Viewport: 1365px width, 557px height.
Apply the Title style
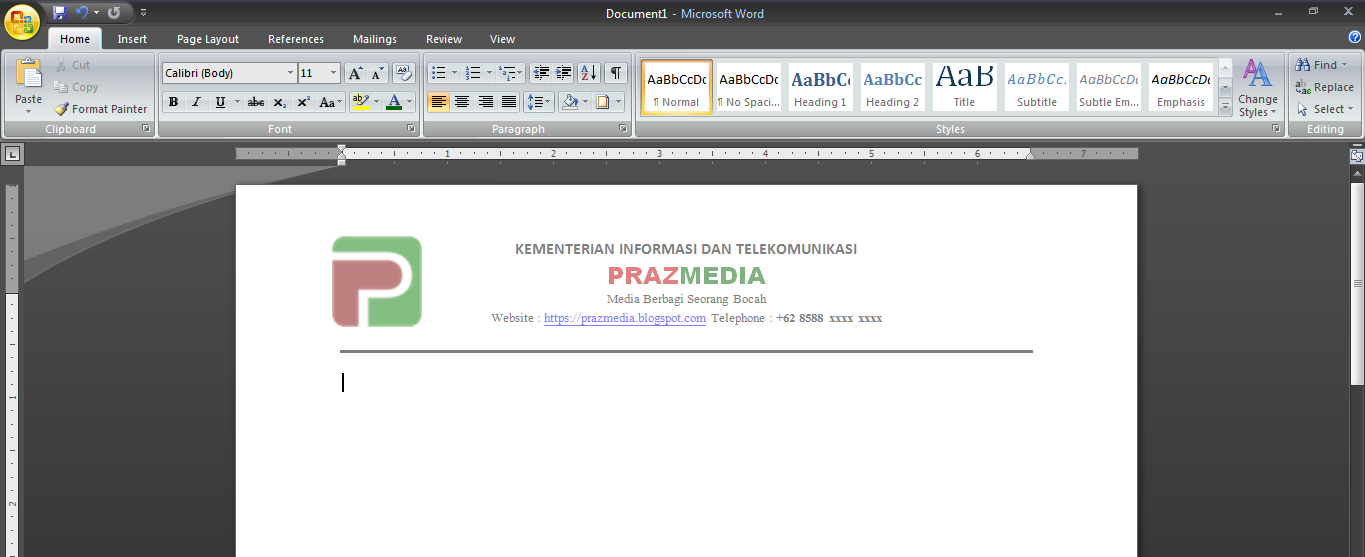[x=964, y=87]
